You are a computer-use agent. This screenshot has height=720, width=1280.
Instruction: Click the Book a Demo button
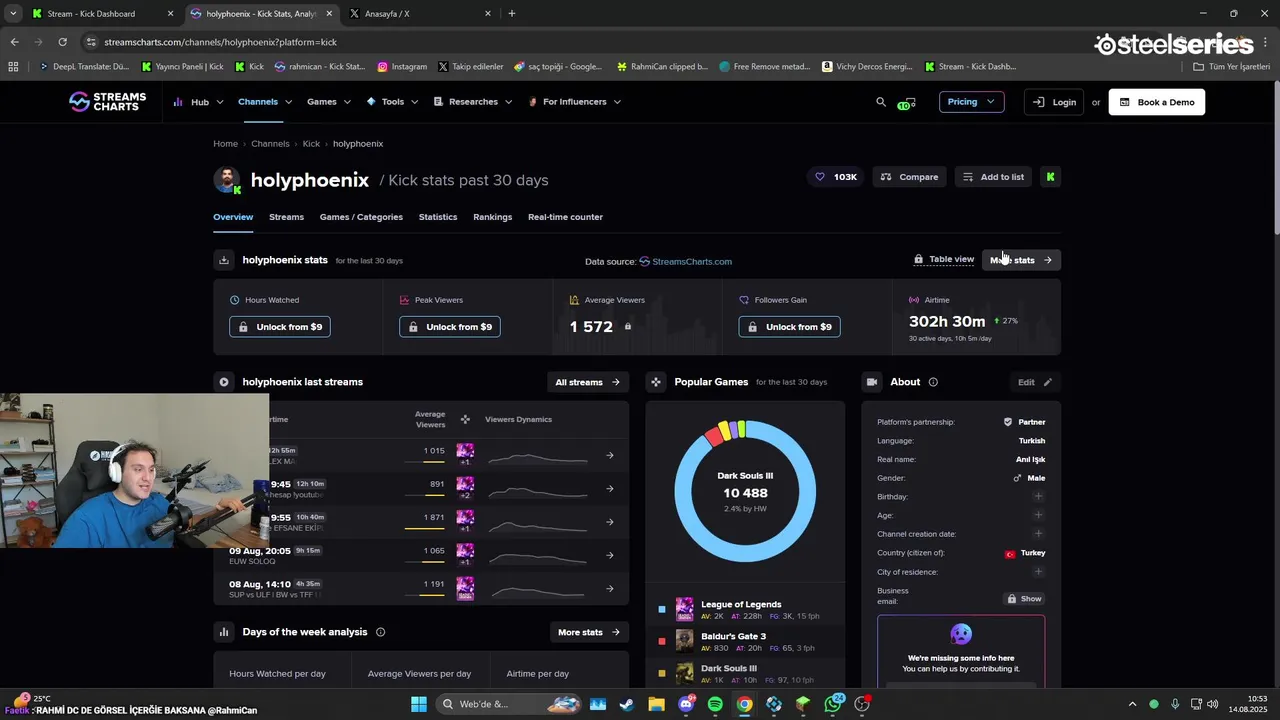1156,102
